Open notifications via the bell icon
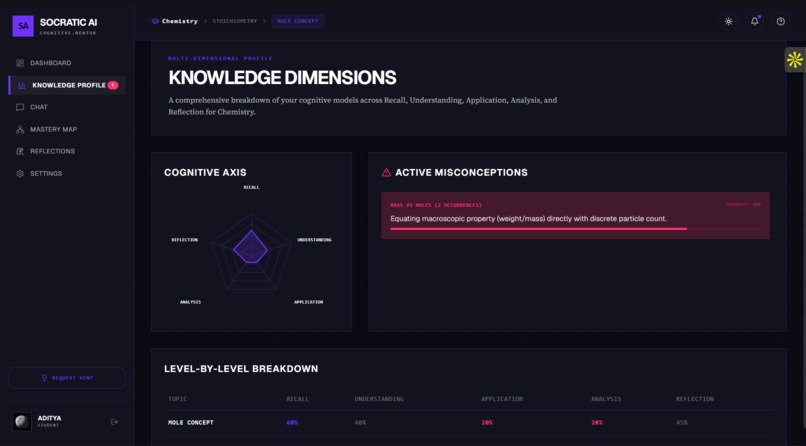The height and width of the screenshot is (446, 806). (755, 22)
